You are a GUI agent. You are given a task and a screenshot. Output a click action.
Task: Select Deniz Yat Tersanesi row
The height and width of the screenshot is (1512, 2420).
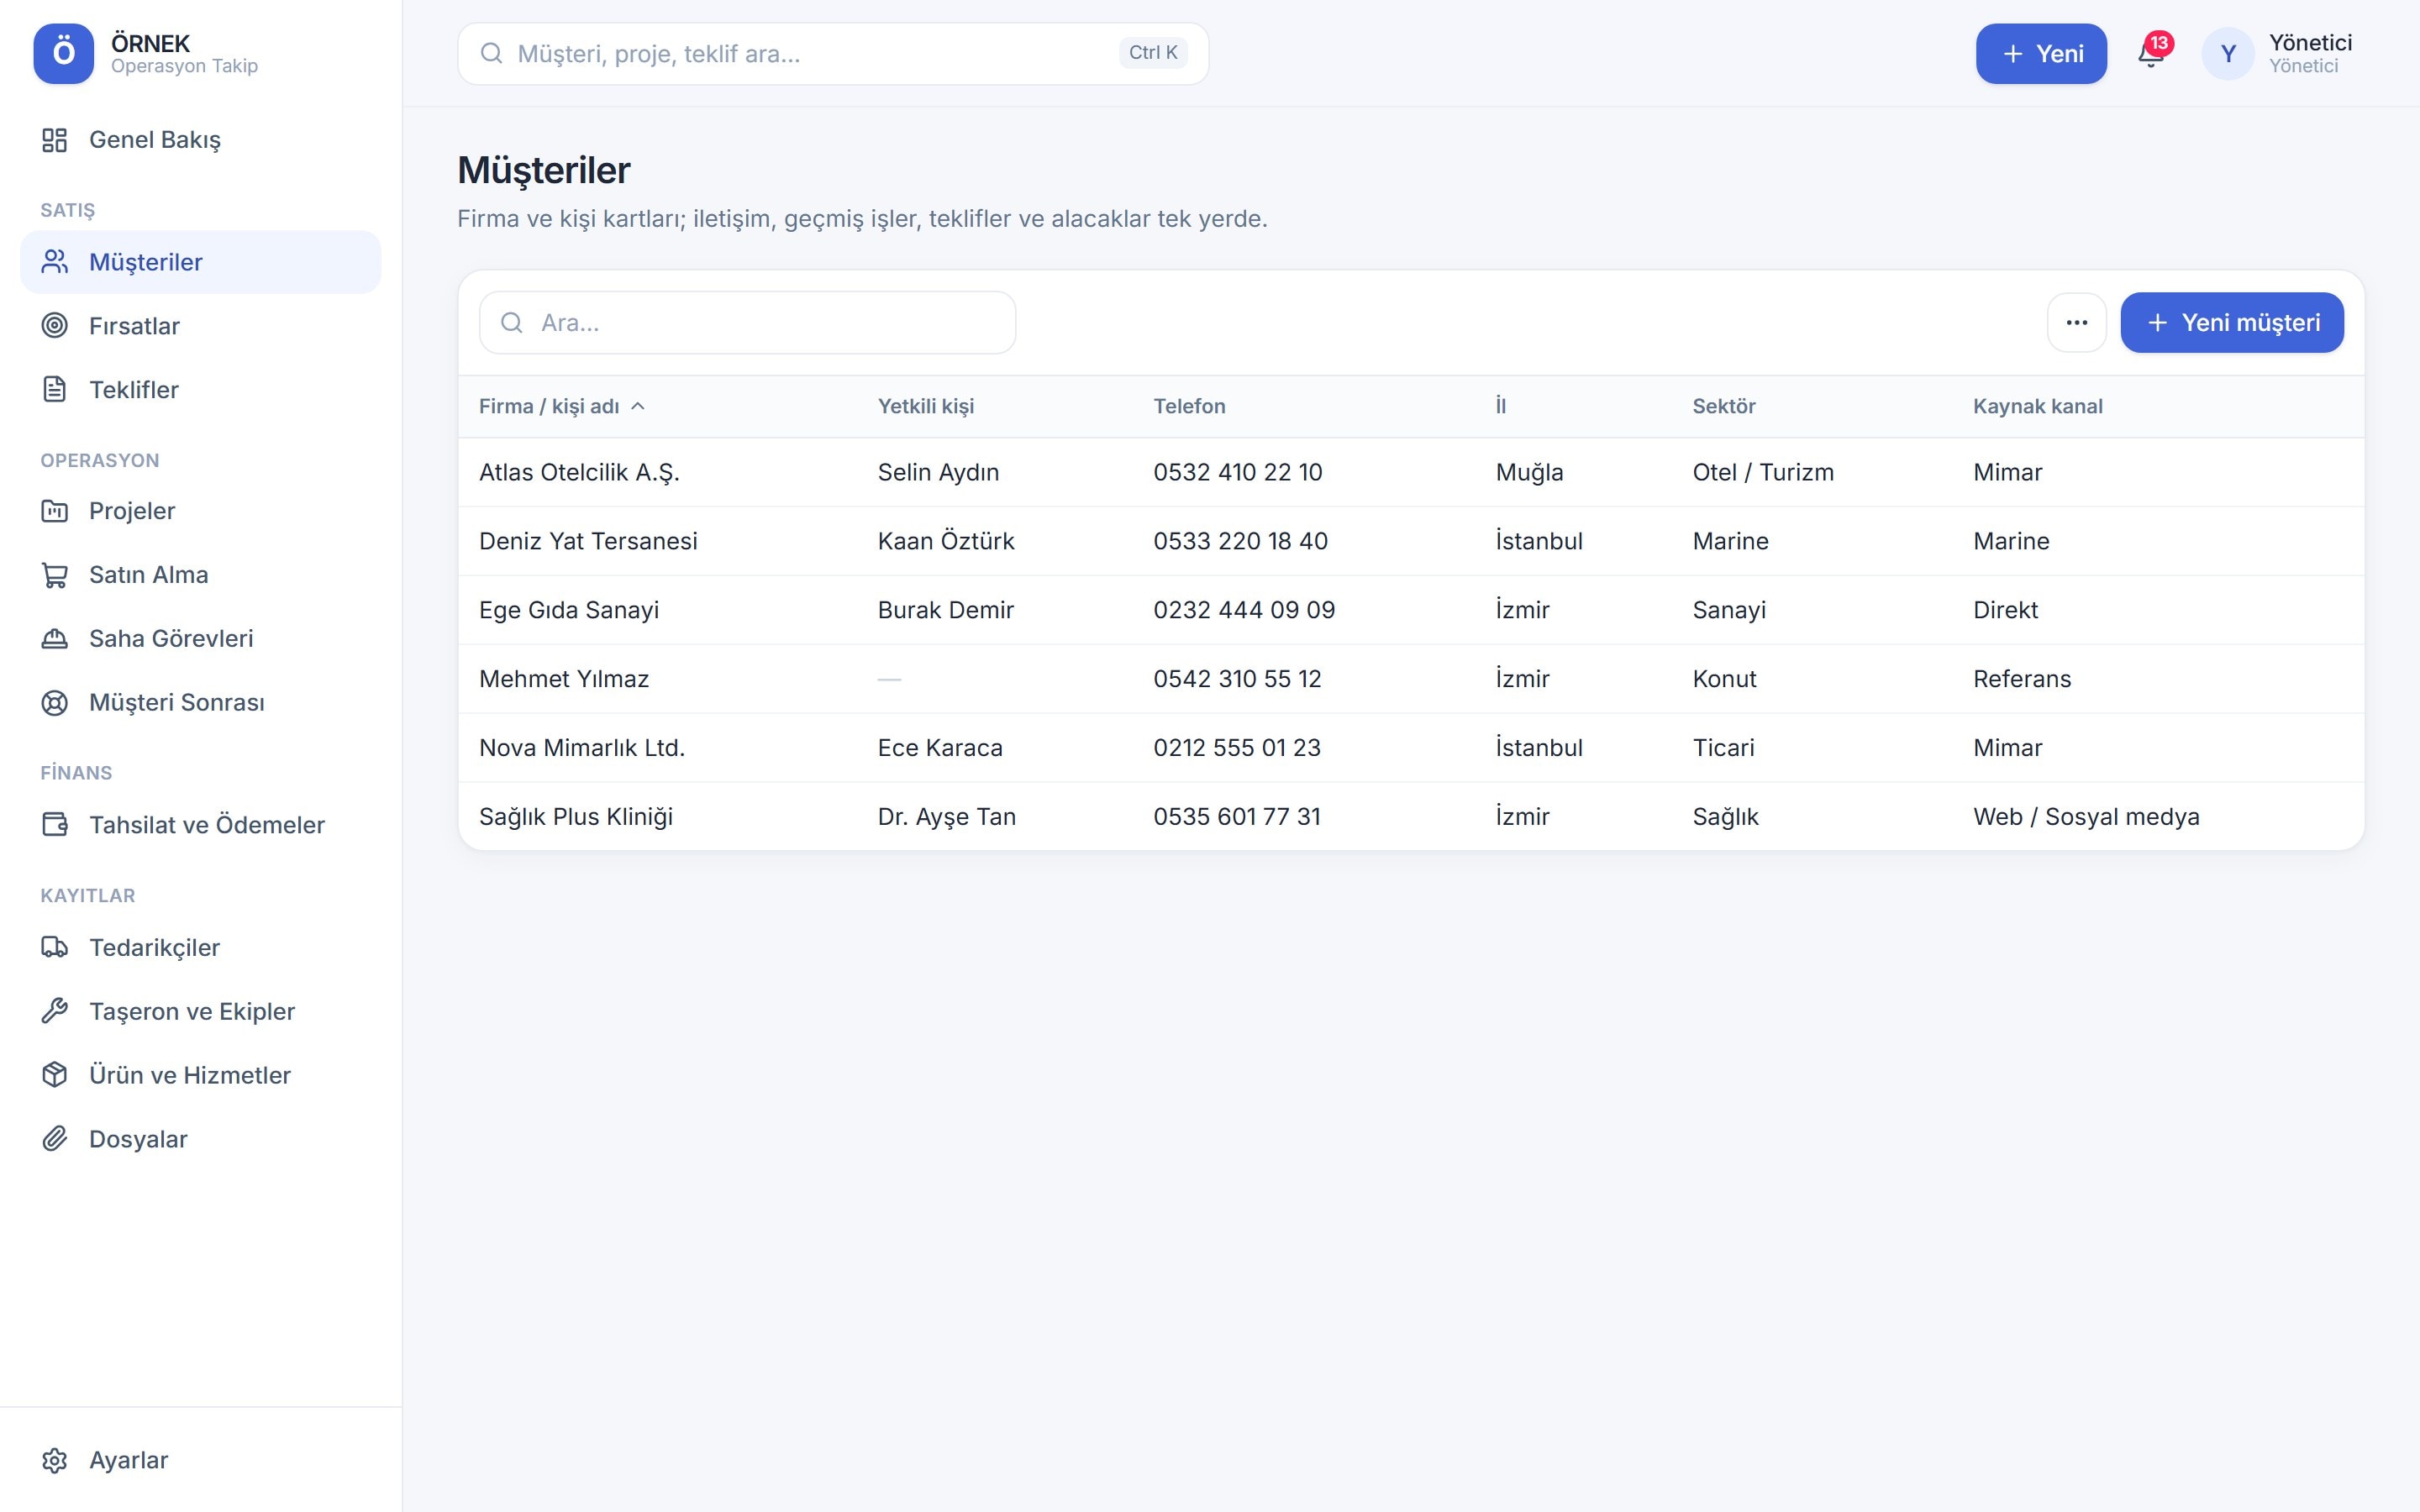1411,541
